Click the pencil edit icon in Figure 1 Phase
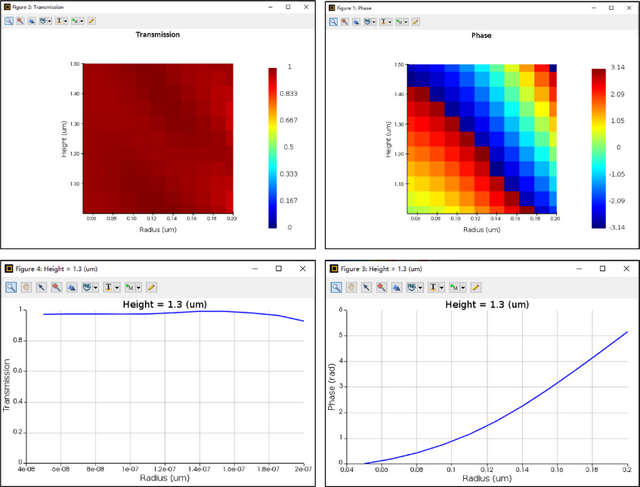Image resolution: width=640 pixels, height=487 pixels. [416, 20]
